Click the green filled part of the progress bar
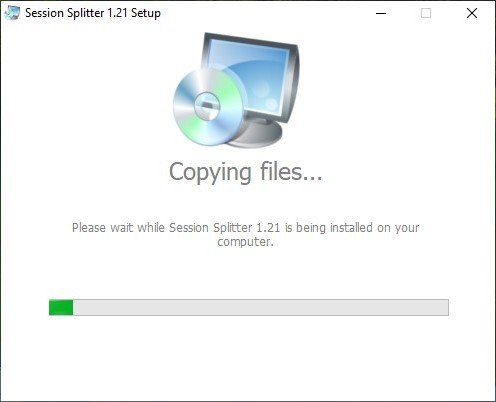496x402 pixels. [61, 307]
